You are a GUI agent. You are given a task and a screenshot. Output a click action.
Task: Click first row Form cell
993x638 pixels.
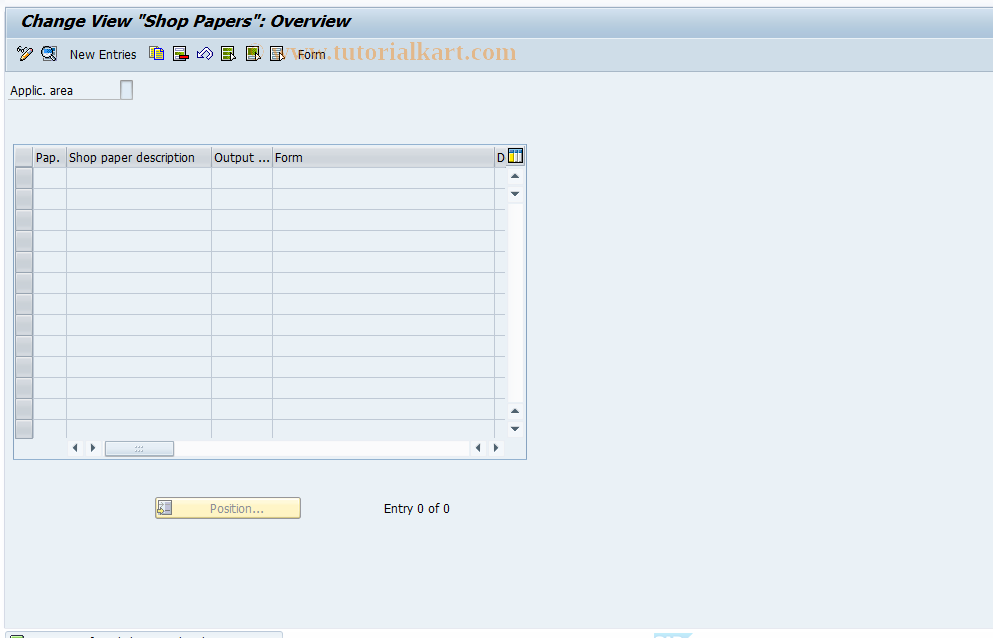click(383, 178)
